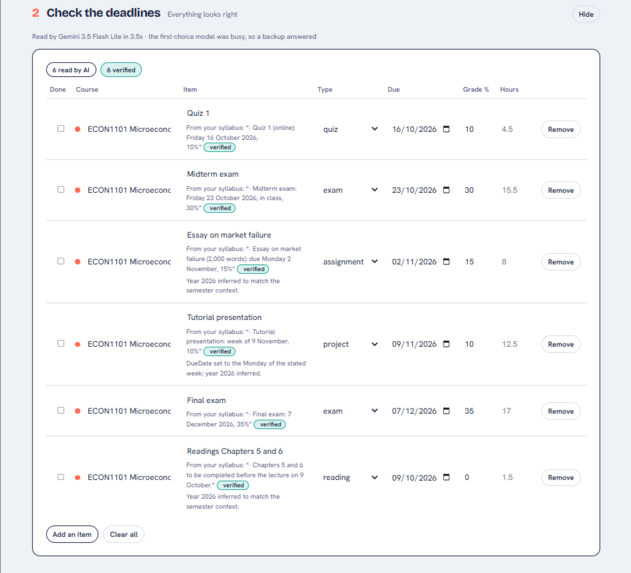Mark Essay on market failure as done
Screen dimensions: 631x573
tap(61, 261)
